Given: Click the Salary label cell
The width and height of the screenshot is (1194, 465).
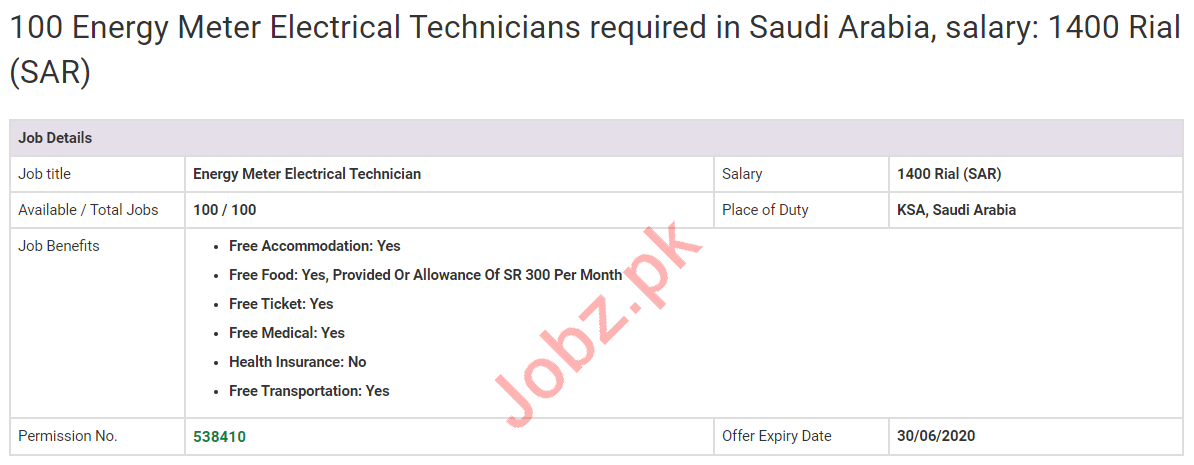Looking at the screenshot, I should pyautogui.click(x=742, y=174).
